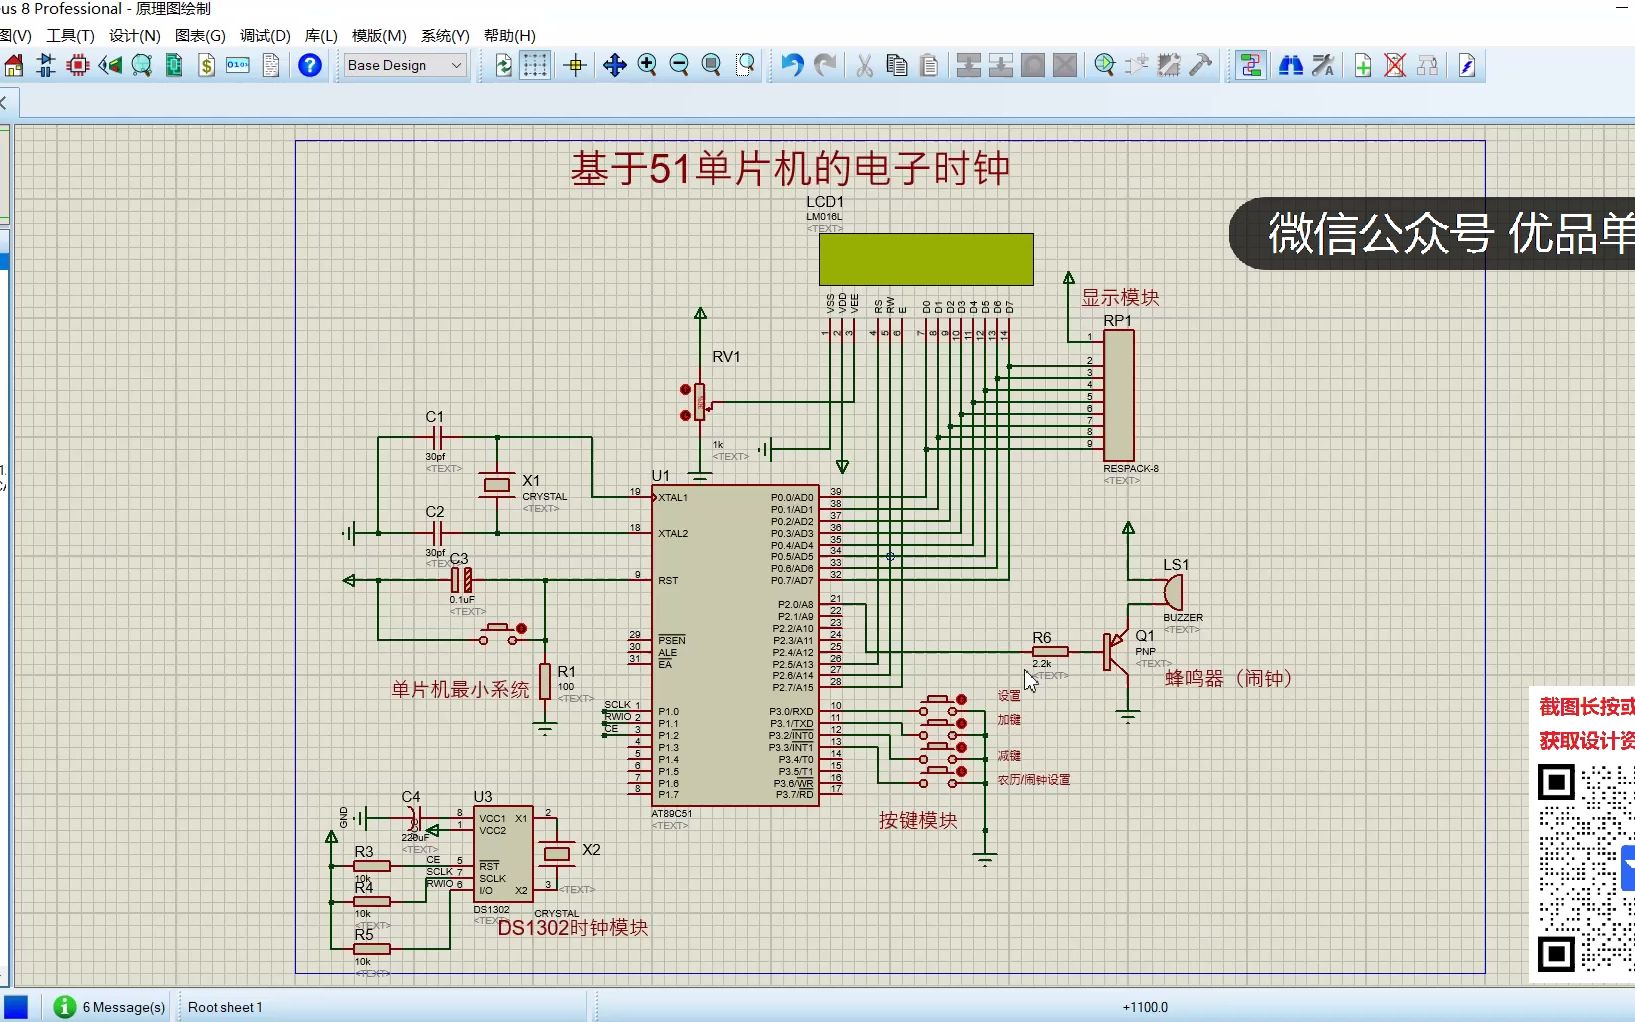The height and width of the screenshot is (1022, 1635).
Task: Click the Cut scissors icon
Action: coord(865,66)
